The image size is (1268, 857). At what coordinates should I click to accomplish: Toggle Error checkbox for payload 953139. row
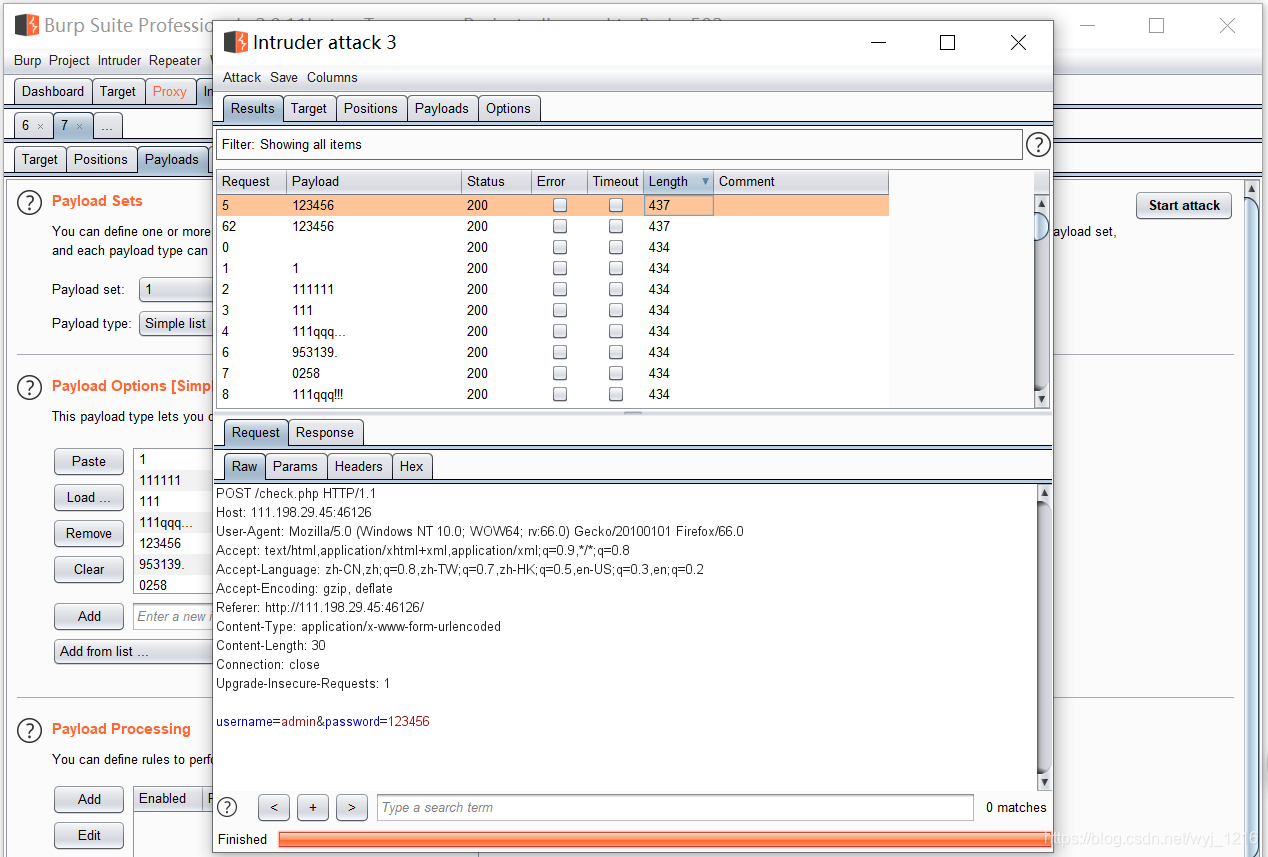(560, 352)
